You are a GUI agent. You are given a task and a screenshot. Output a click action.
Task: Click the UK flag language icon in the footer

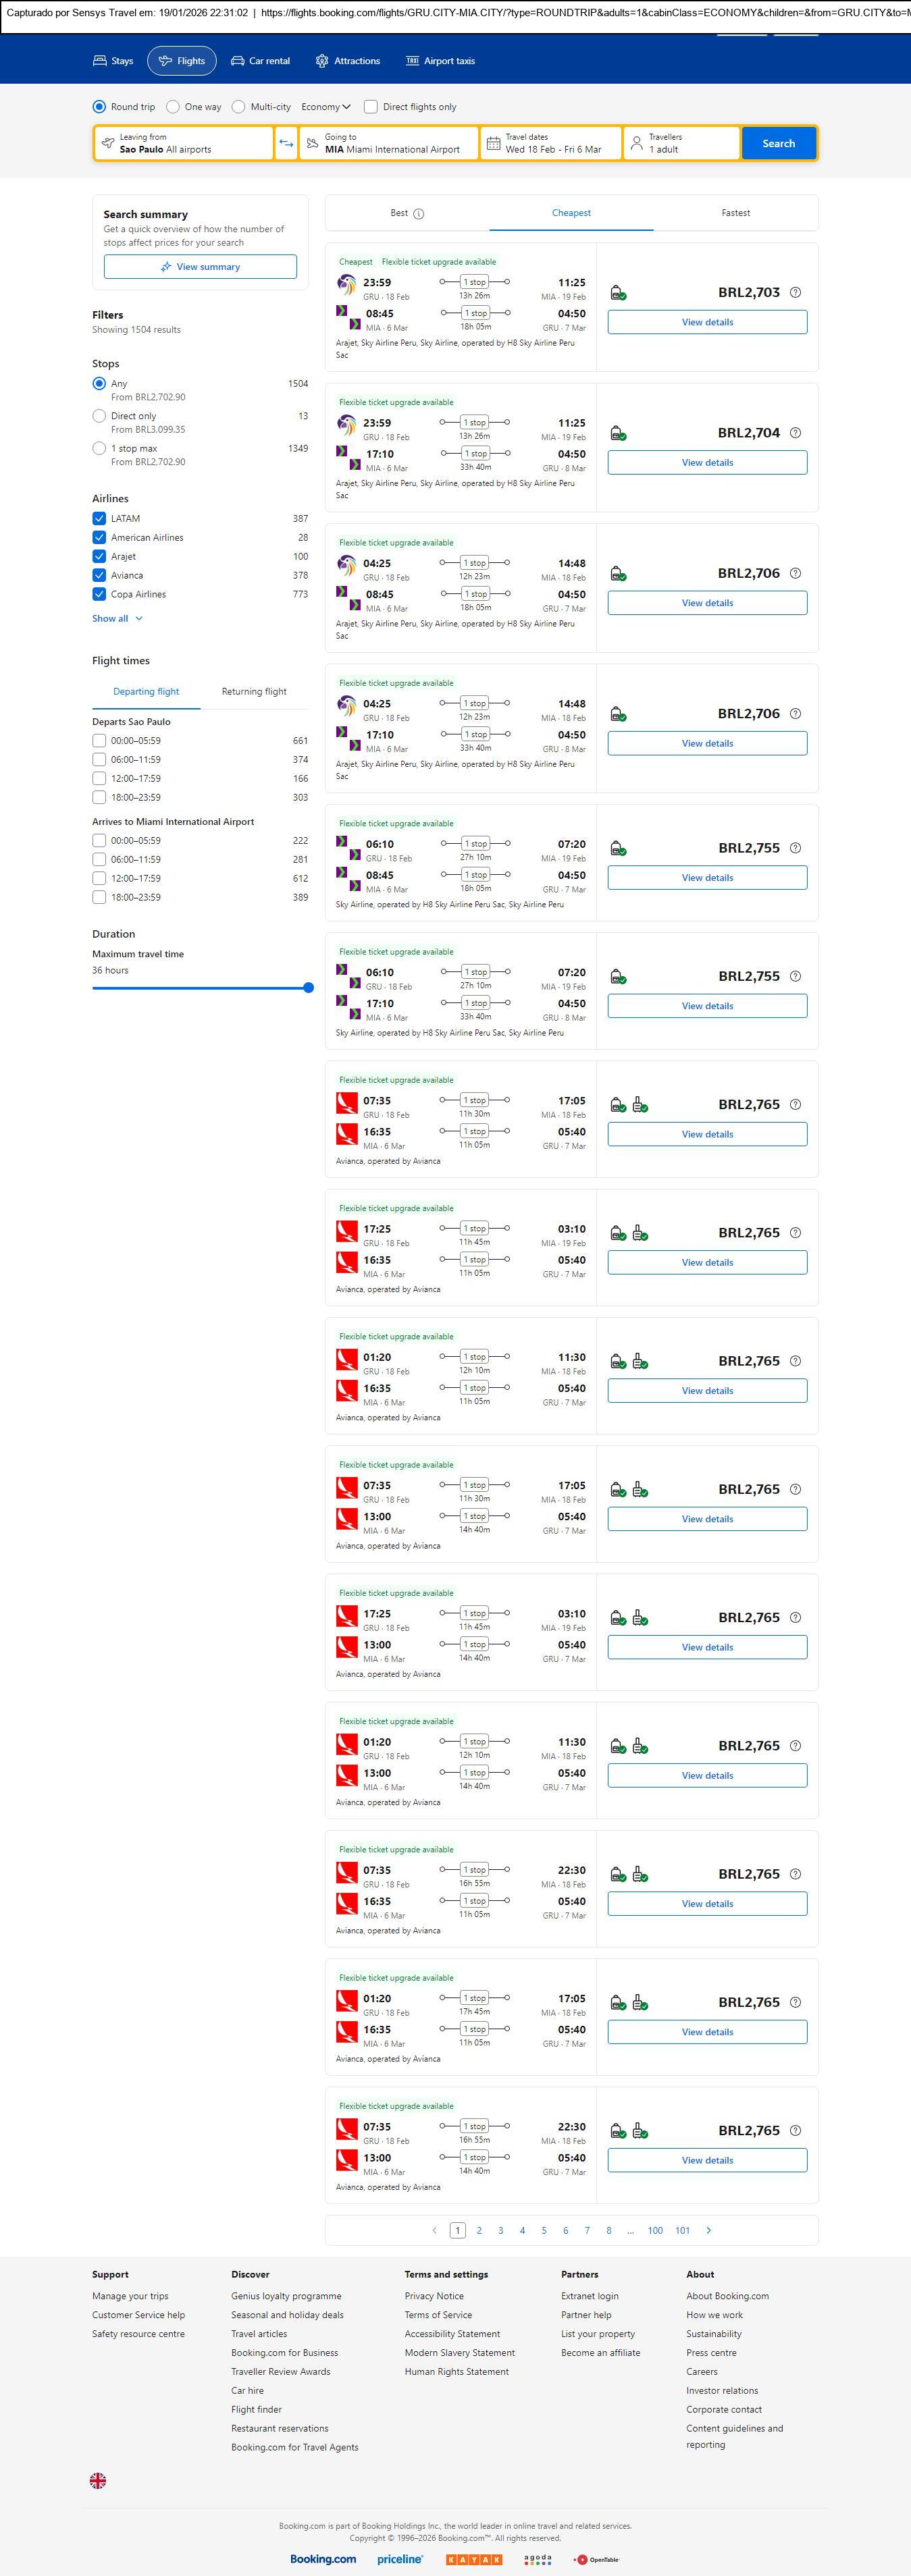click(98, 2480)
